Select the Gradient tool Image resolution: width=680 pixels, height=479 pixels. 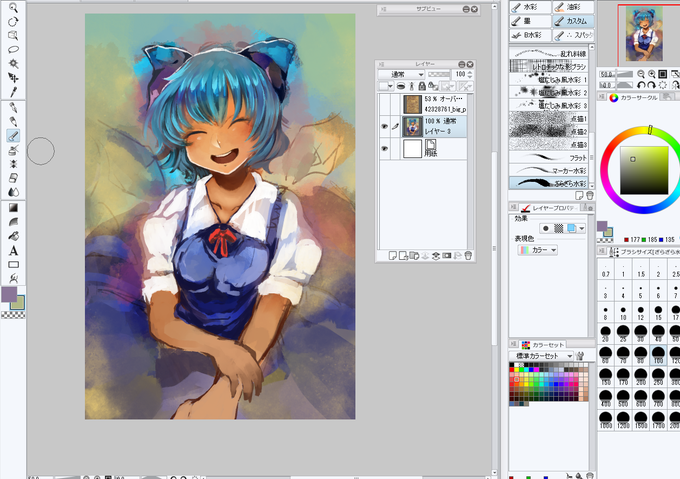tap(13, 208)
